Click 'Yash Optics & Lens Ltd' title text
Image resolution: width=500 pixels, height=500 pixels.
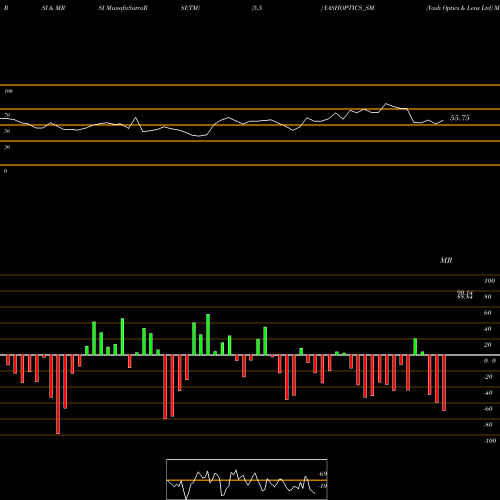pos(459,8)
